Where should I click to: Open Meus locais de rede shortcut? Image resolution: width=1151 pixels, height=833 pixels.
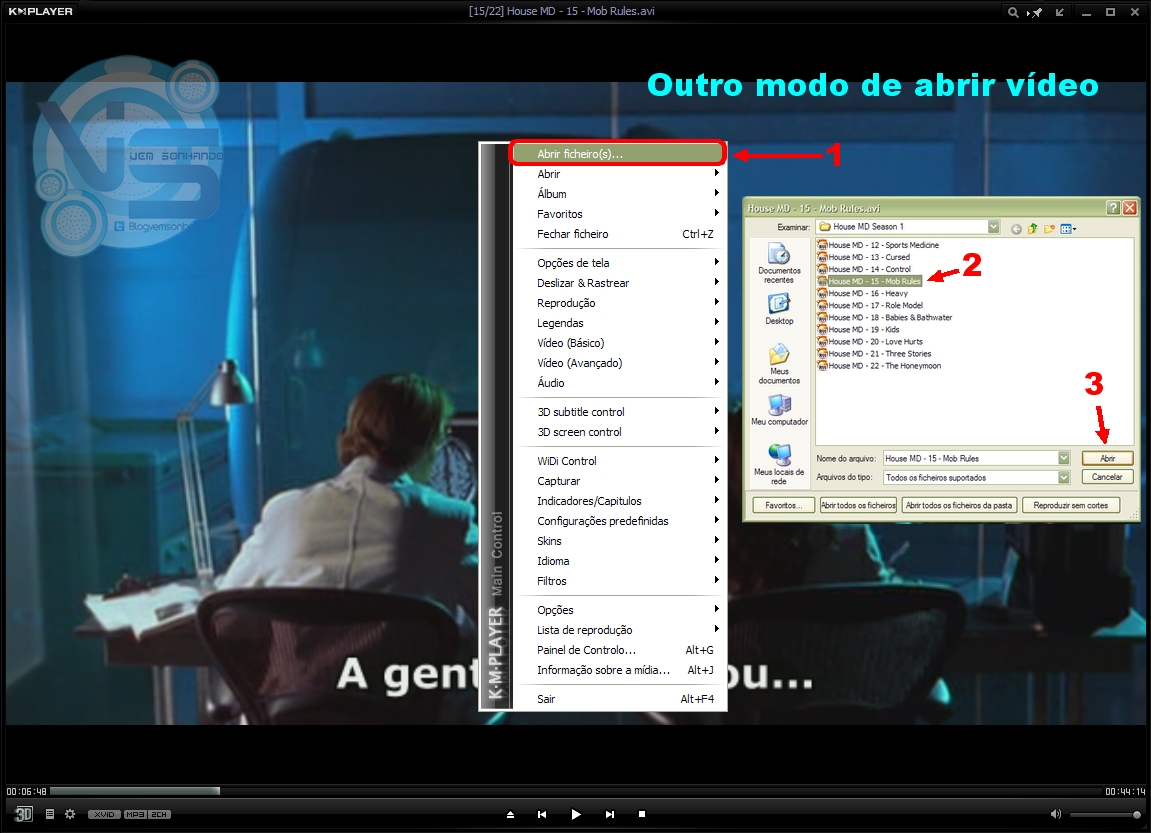tap(779, 464)
